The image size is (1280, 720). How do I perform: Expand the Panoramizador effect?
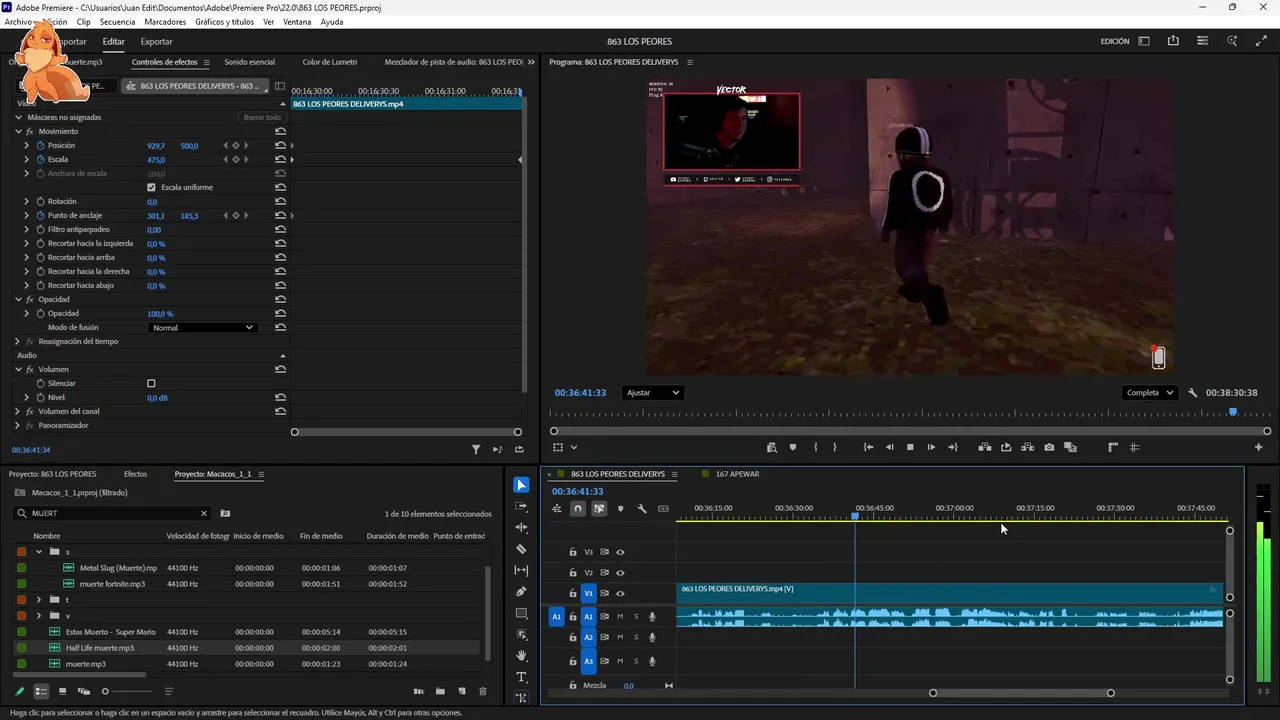18,426
